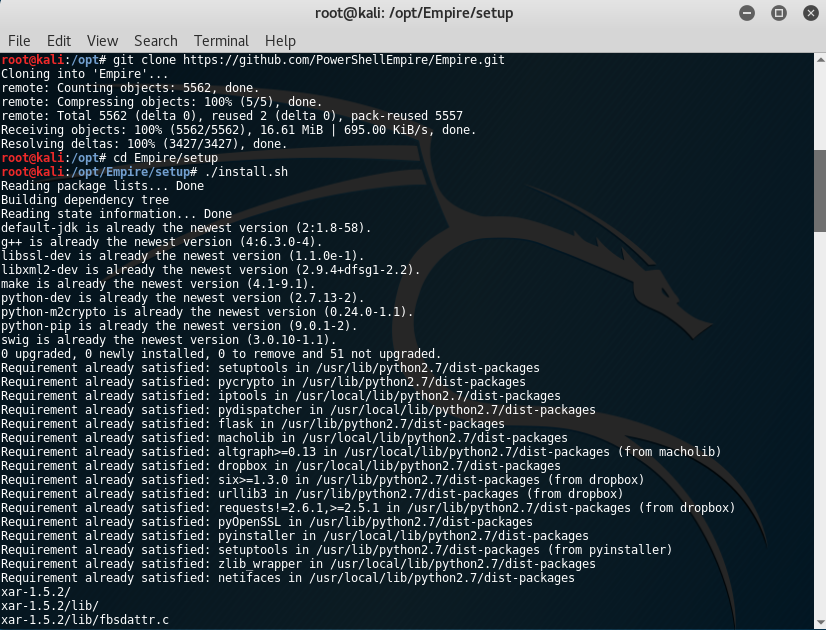Click the git clone GitHub URL
826x630 pixels.
pos(344,60)
